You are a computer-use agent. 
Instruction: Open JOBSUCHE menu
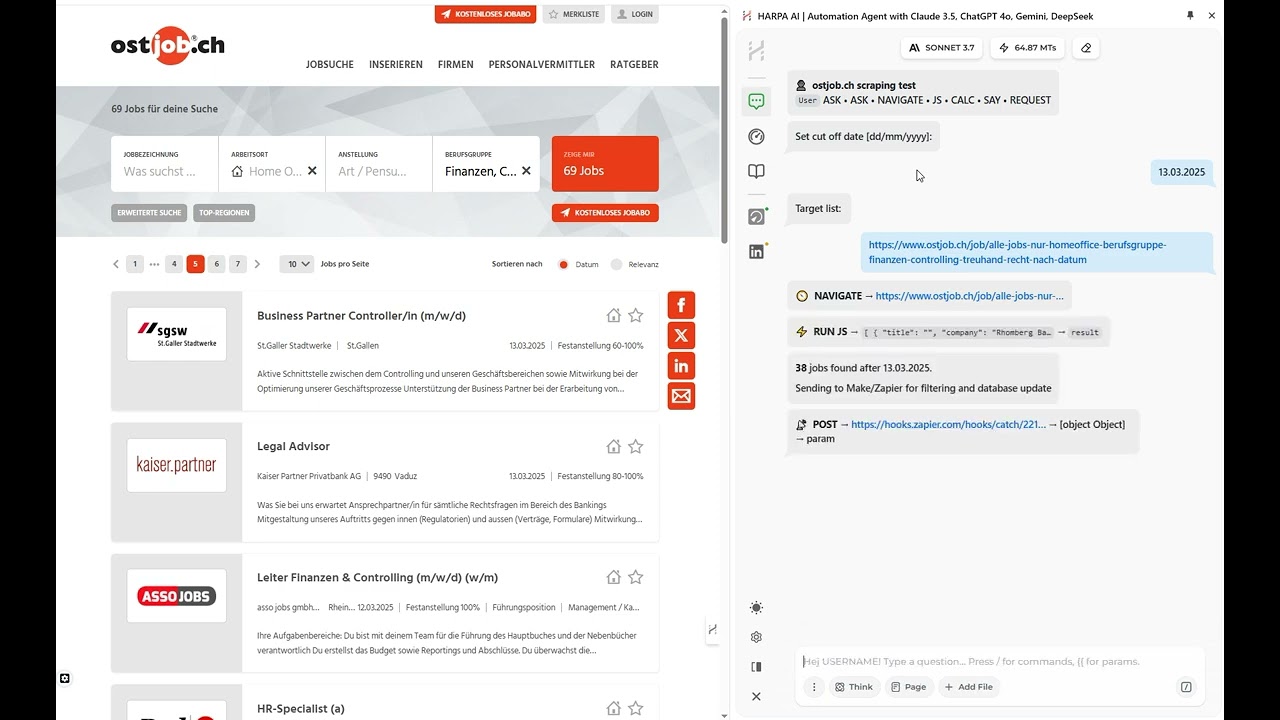[x=330, y=64]
